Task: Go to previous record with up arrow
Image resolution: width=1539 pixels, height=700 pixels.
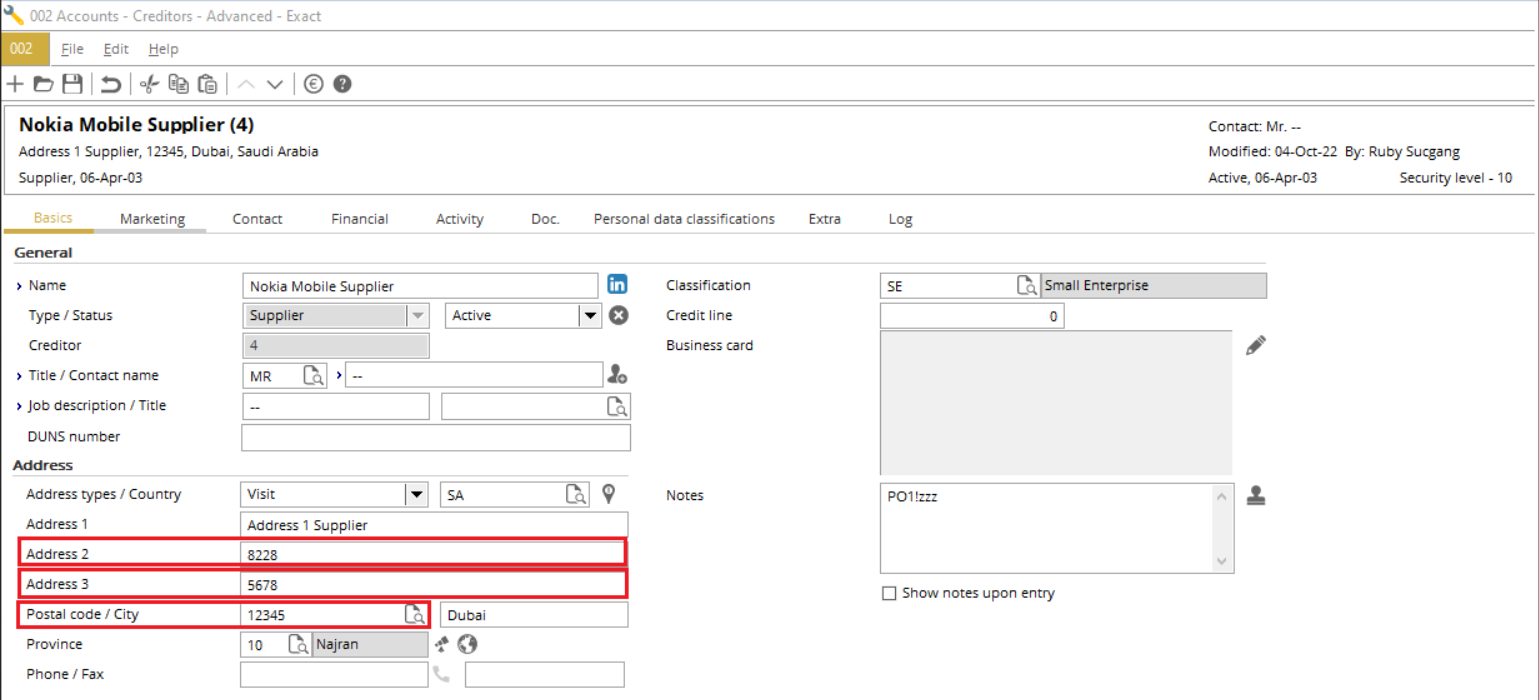Action: click(246, 84)
